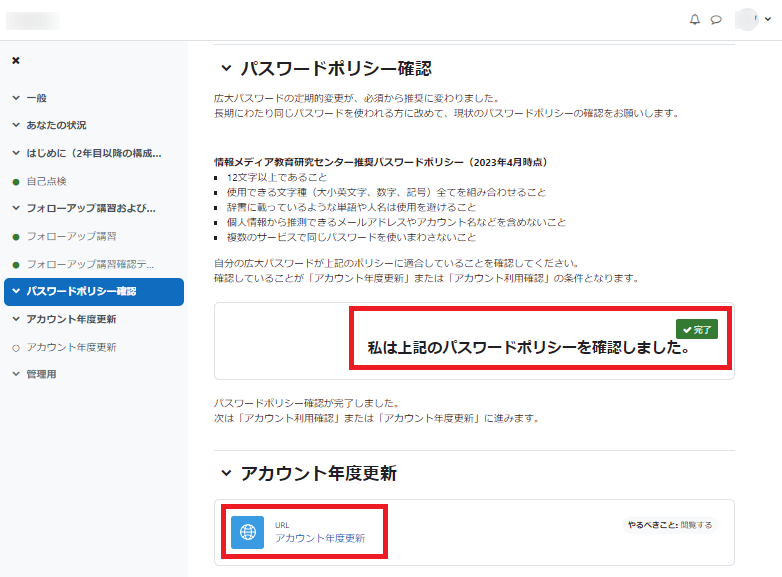This screenshot has width=782, height=577.
Task: Click green completion dot beside フォローアップ講習
Action: (16, 237)
